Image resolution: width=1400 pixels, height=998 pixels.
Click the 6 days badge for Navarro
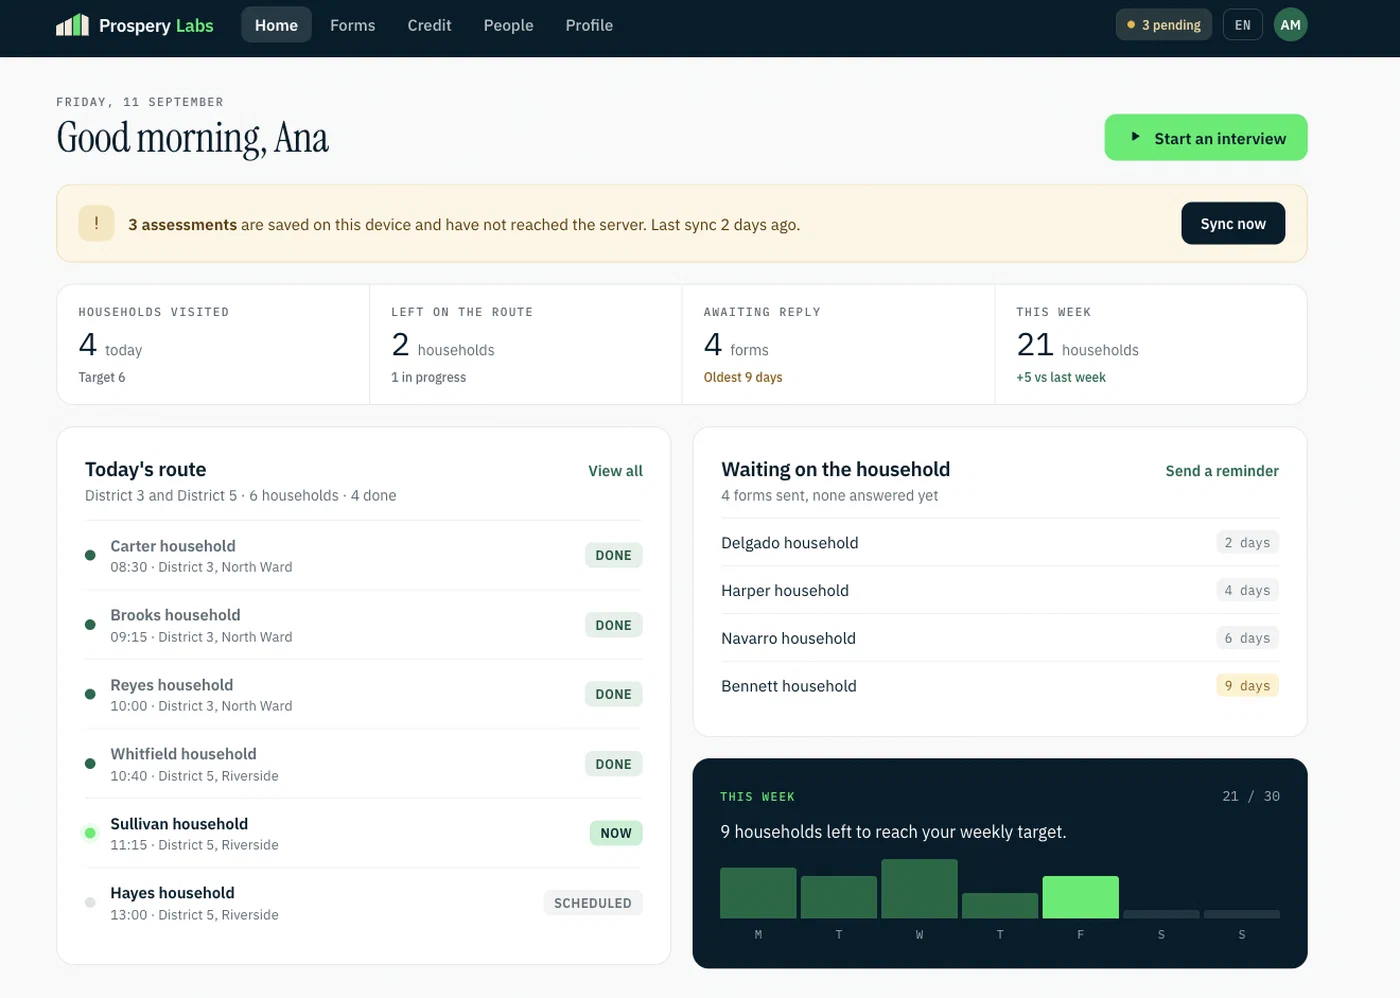tap(1247, 638)
